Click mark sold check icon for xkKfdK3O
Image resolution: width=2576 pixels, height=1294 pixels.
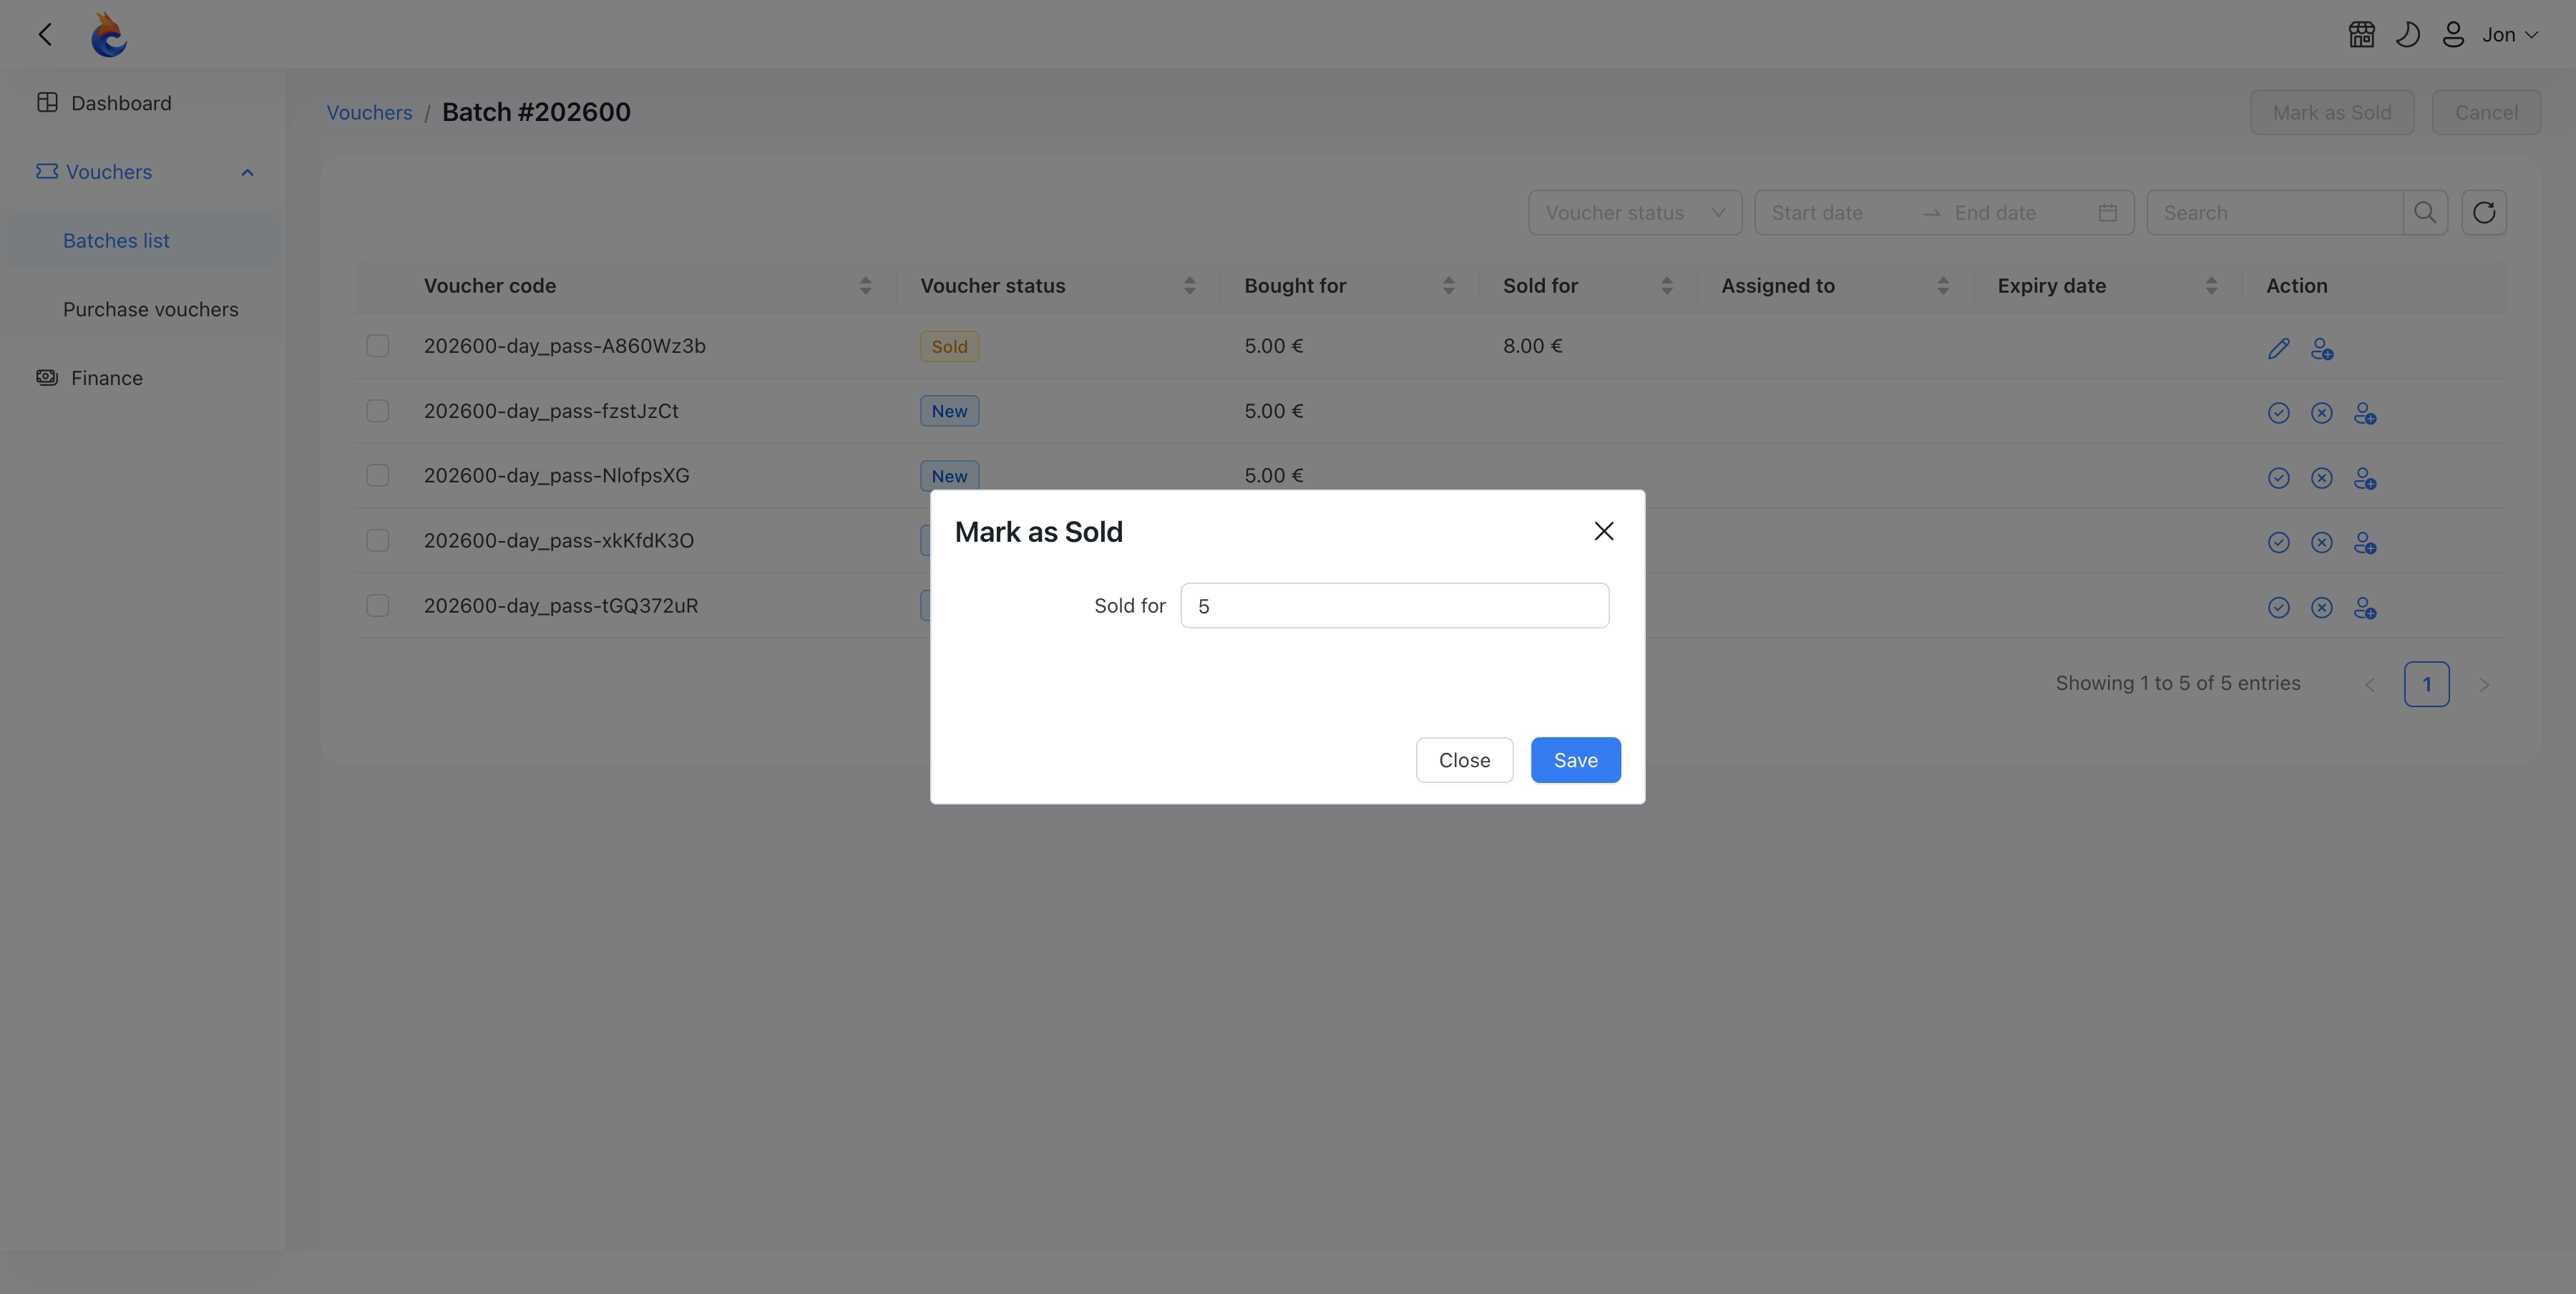(2278, 542)
